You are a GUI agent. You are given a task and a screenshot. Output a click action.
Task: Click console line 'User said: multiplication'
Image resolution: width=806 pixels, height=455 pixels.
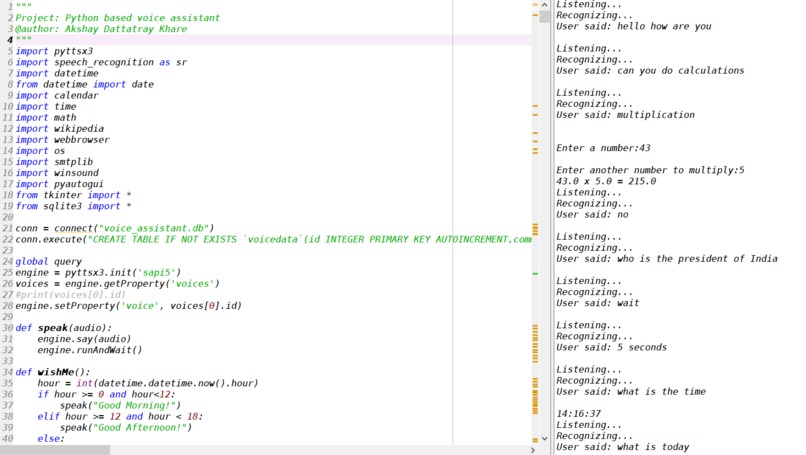pyautogui.click(x=626, y=115)
